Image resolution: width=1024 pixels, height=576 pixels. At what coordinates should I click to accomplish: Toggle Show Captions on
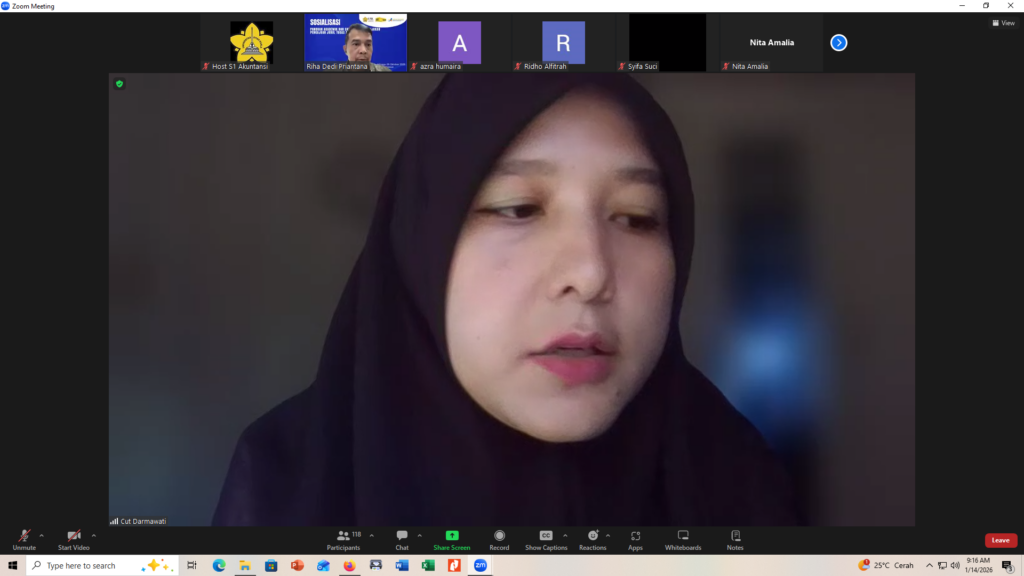[x=546, y=539]
